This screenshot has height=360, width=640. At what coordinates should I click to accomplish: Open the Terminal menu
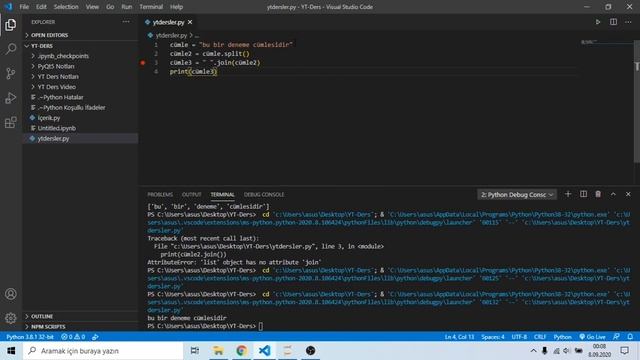151,7
